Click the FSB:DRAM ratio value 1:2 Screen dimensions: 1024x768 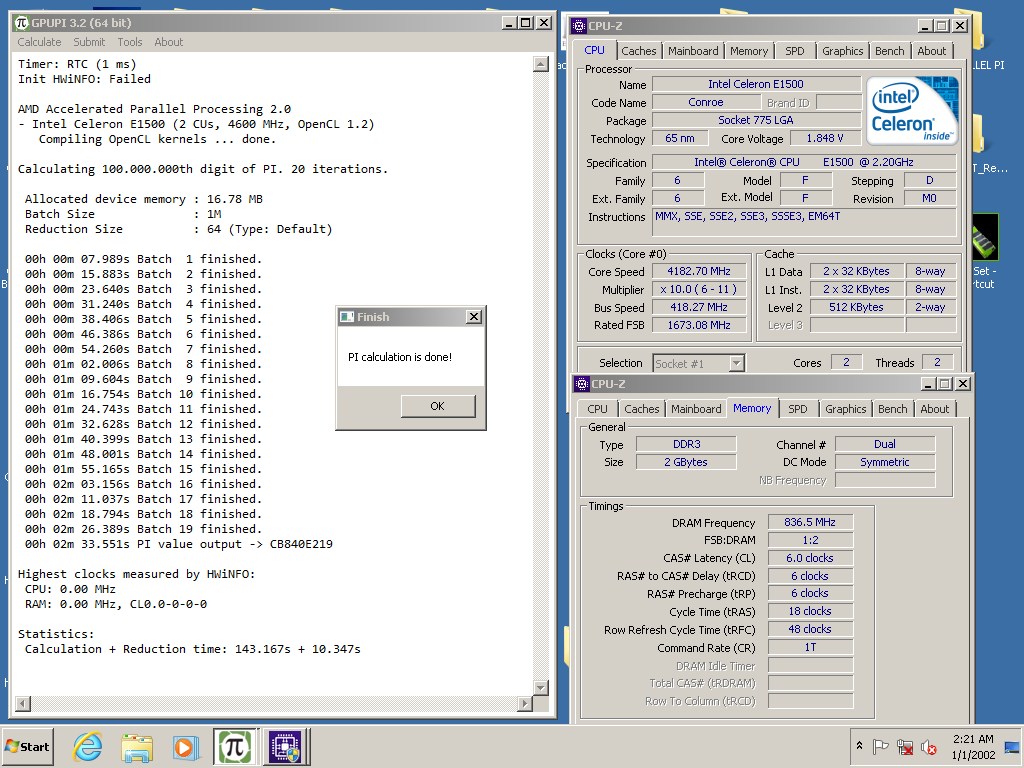tap(810, 540)
